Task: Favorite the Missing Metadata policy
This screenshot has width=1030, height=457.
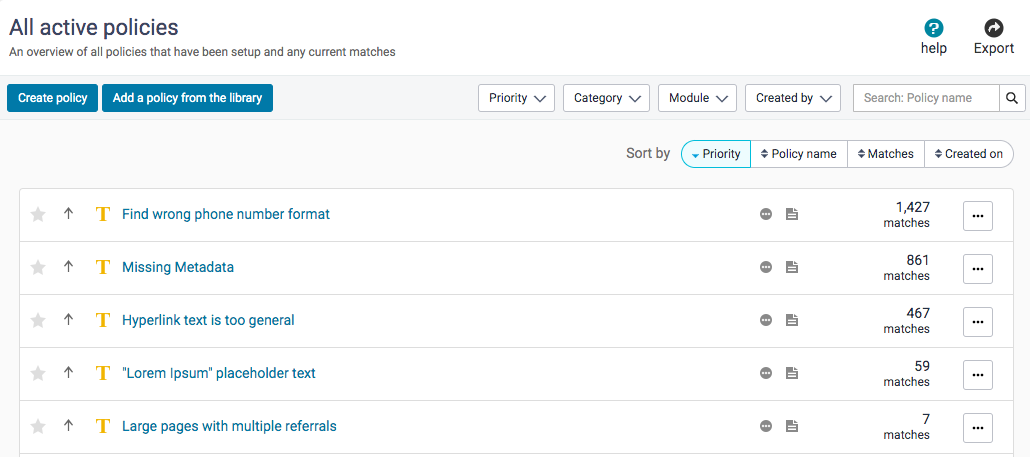Action: click(38, 267)
